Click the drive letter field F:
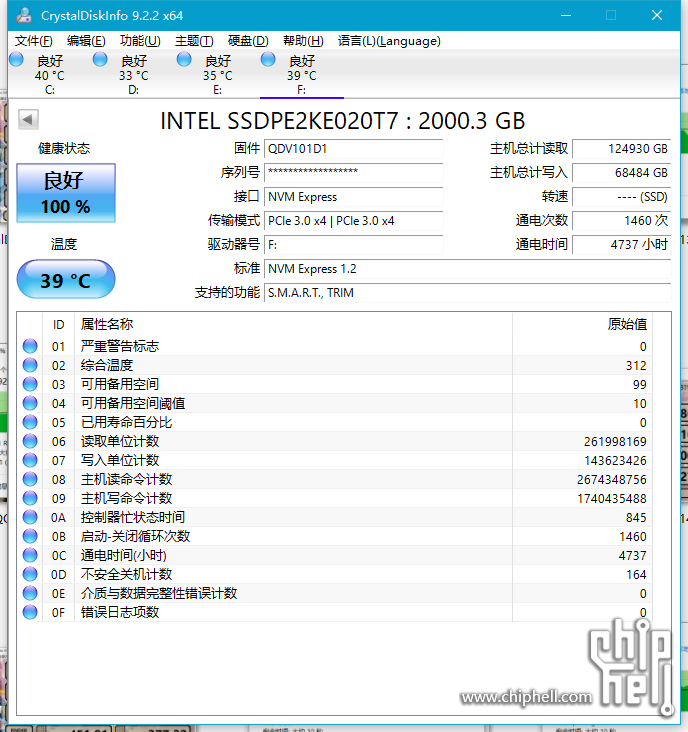 point(353,245)
